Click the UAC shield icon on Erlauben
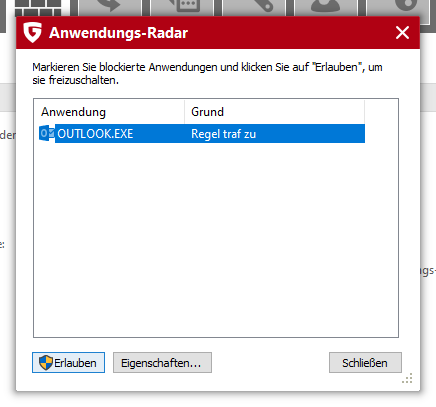 coord(46,362)
